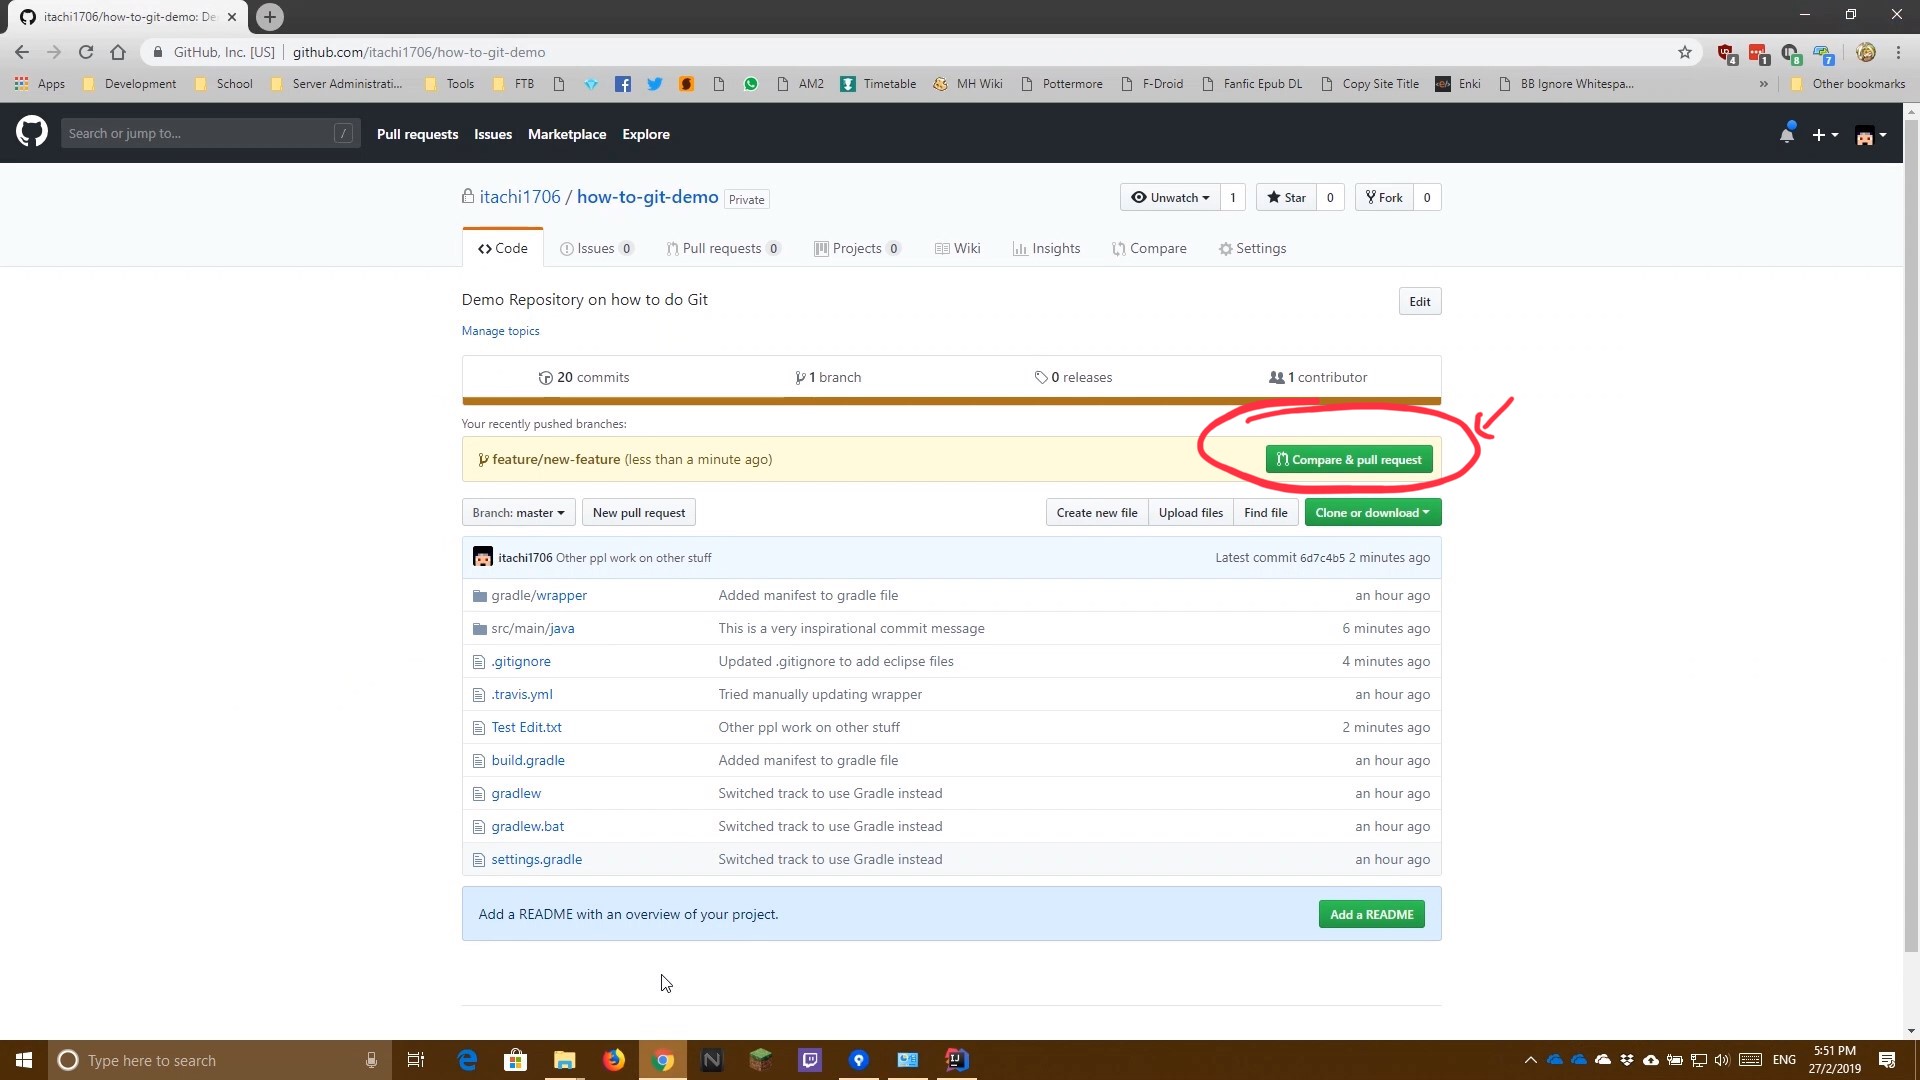The image size is (1920, 1080).
Task: Open the Projects tab
Action: pos(858,248)
